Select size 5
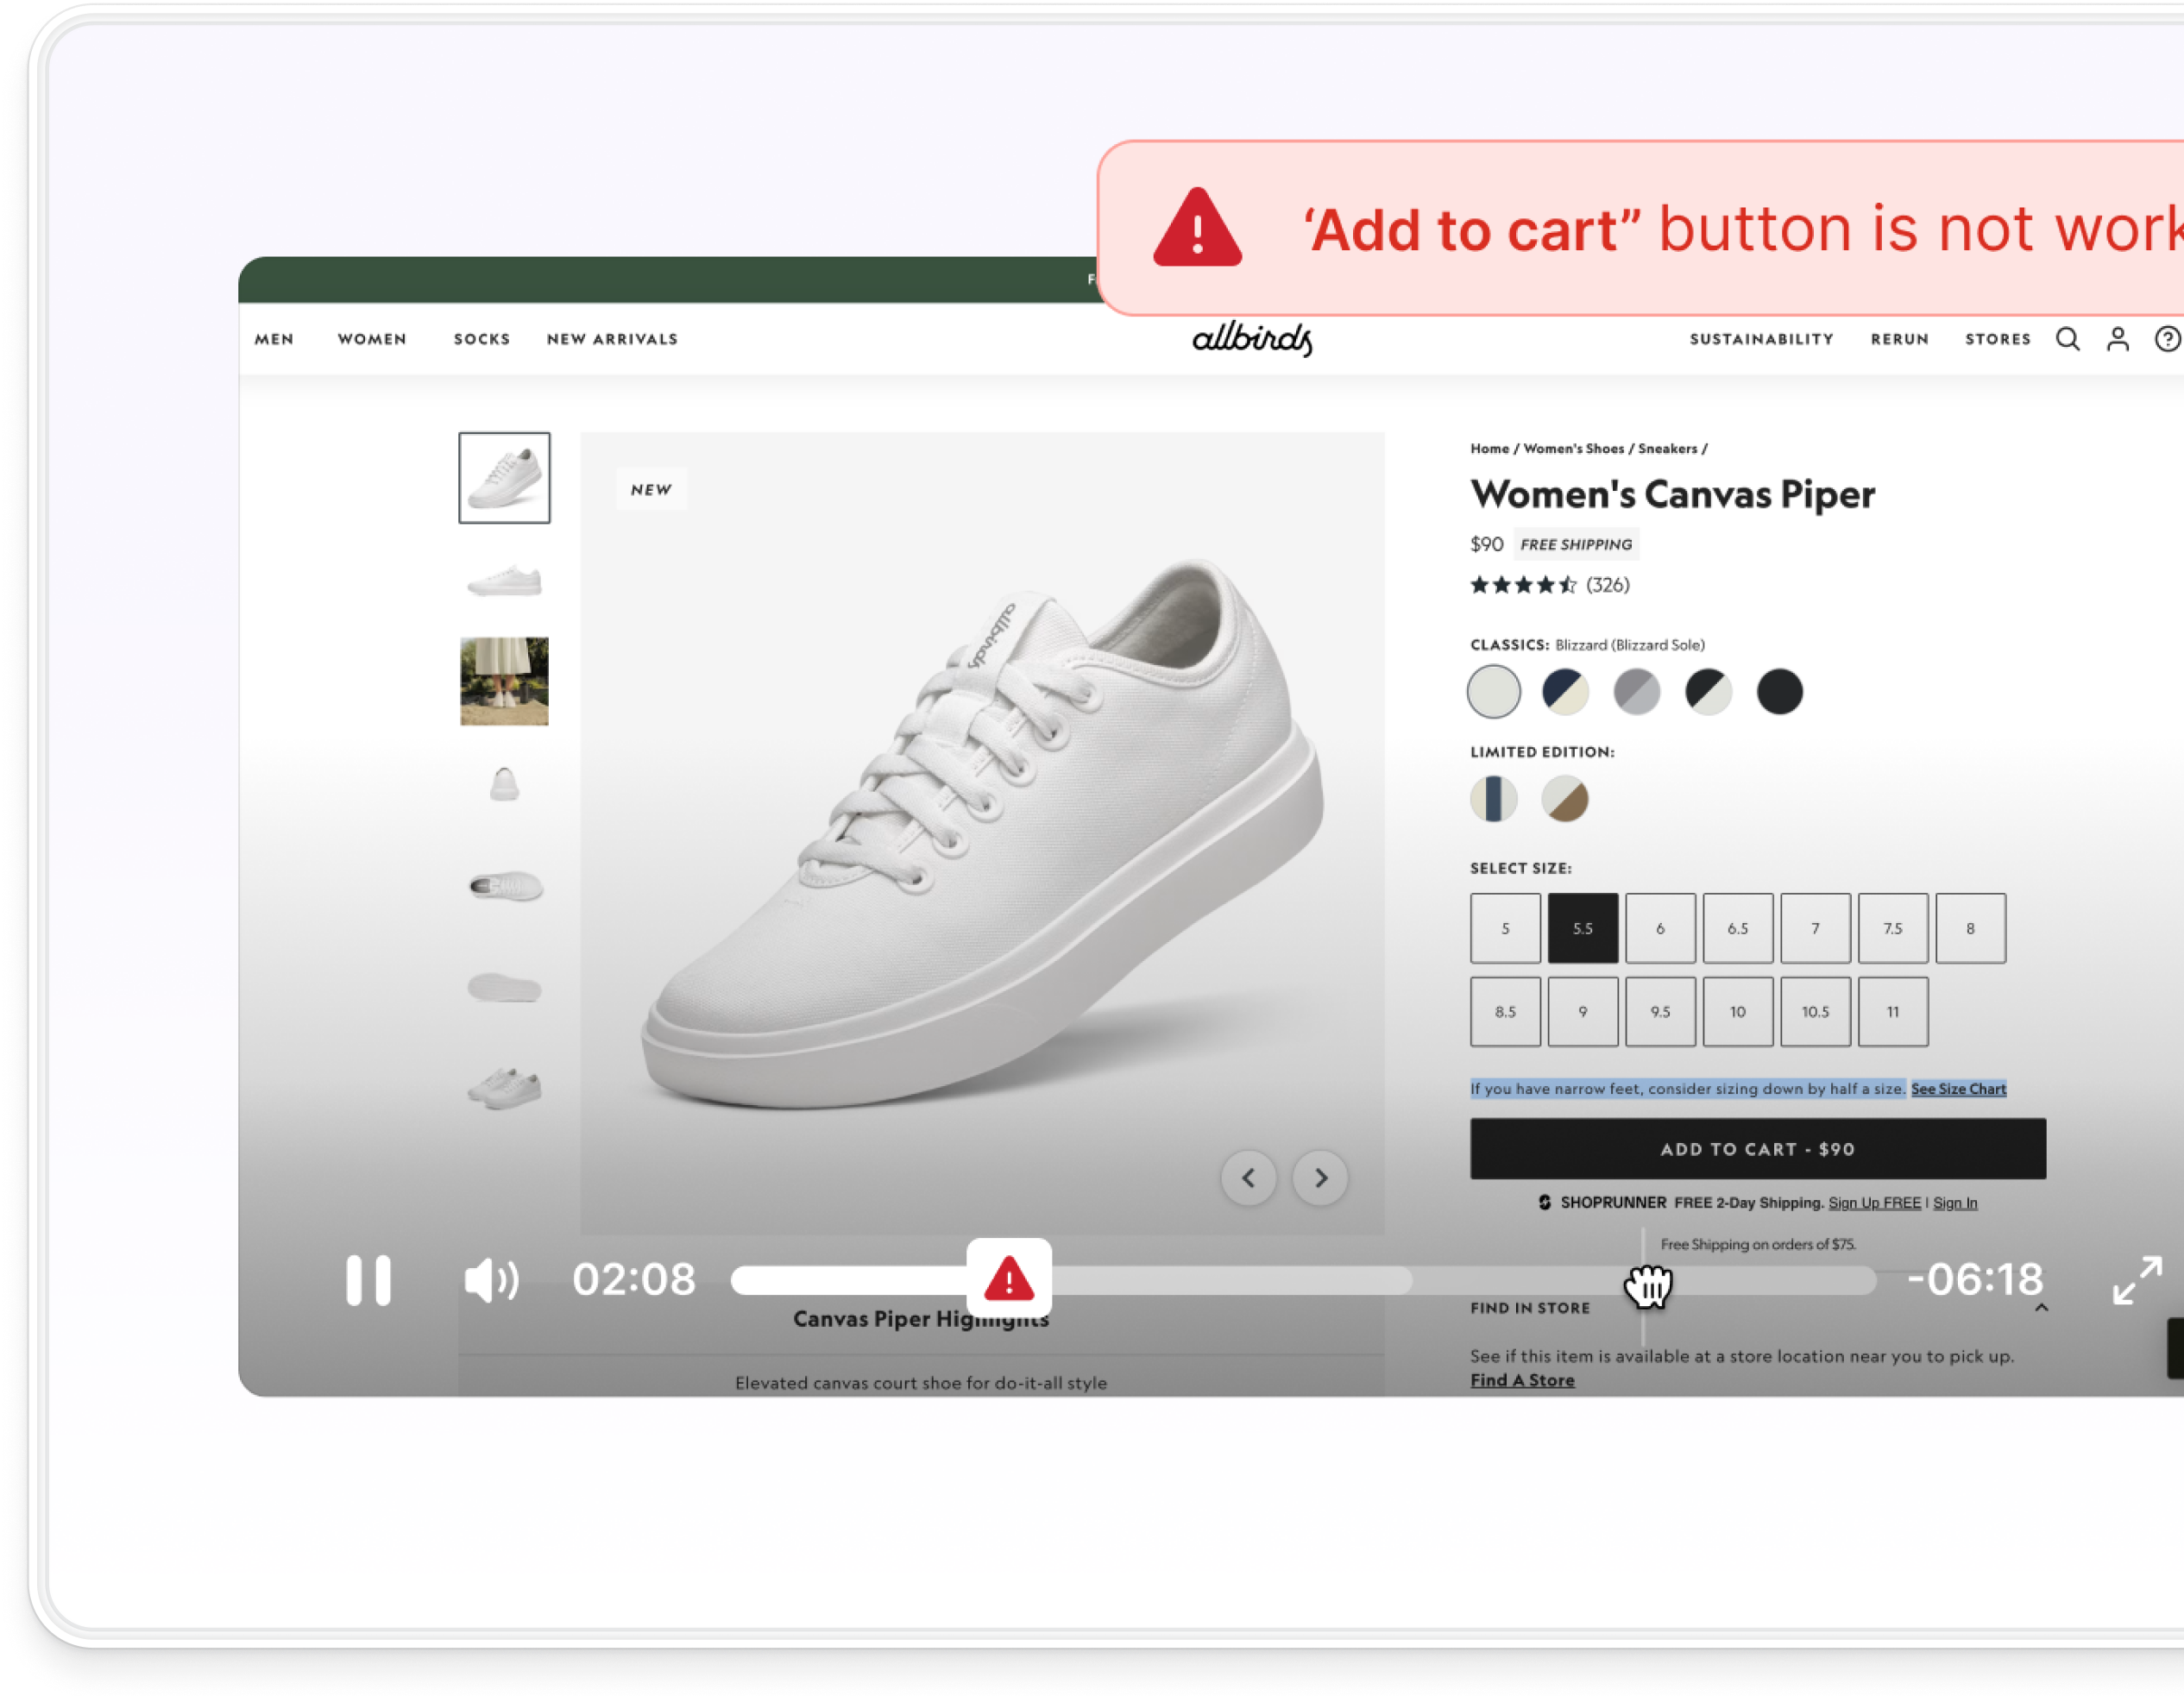 click(x=1505, y=929)
